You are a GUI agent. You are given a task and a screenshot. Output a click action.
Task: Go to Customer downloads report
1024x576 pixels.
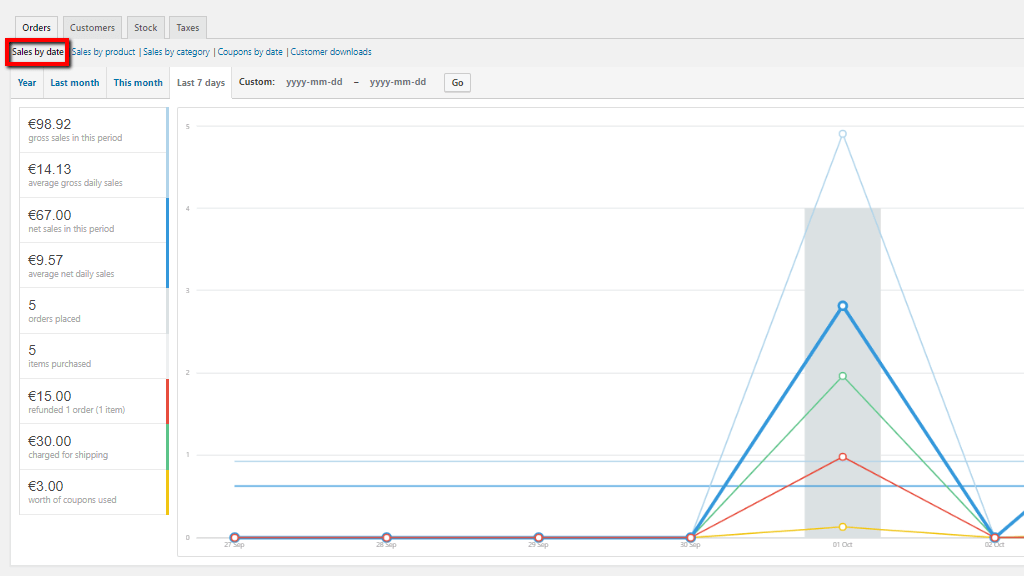pos(332,52)
